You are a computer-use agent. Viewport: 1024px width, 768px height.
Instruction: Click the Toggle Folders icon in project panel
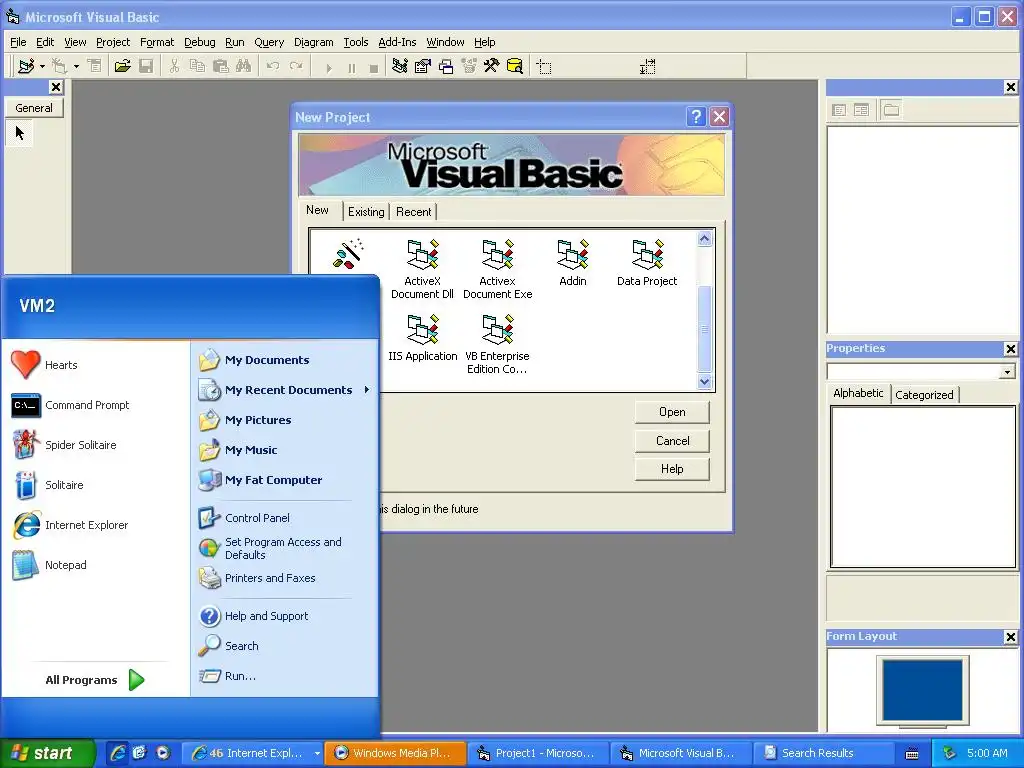pyautogui.click(x=891, y=110)
